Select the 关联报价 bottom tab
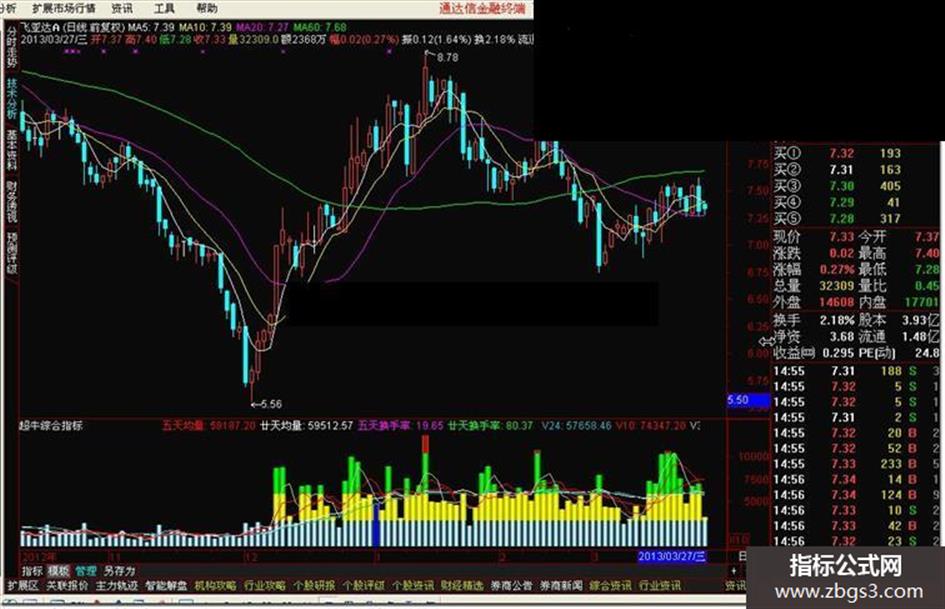The height and width of the screenshot is (609, 945). point(67,585)
